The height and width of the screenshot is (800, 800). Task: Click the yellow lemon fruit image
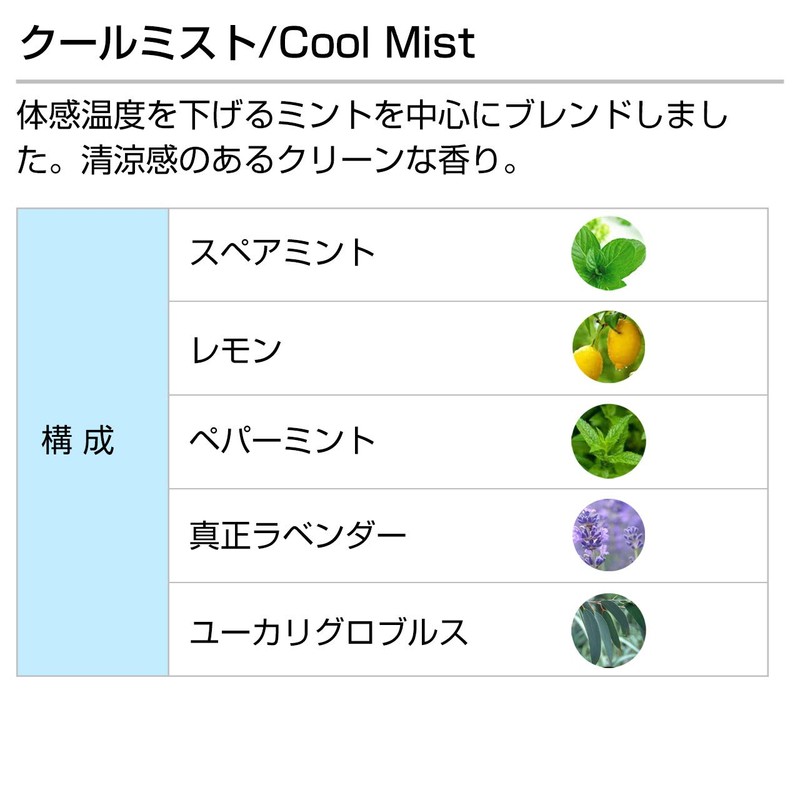point(608,348)
